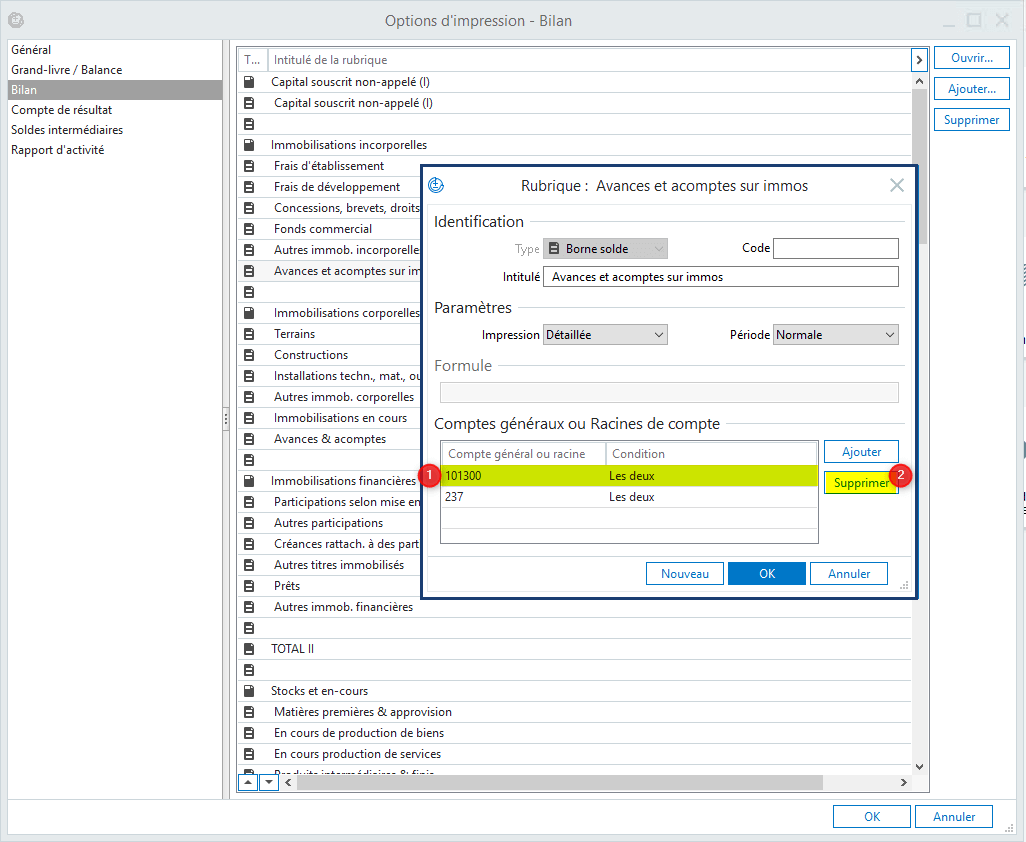The width and height of the screenshot is (1026, 842).
Task: Click the app icon in Rubrique dialog title
Action: tap(436, 185)
